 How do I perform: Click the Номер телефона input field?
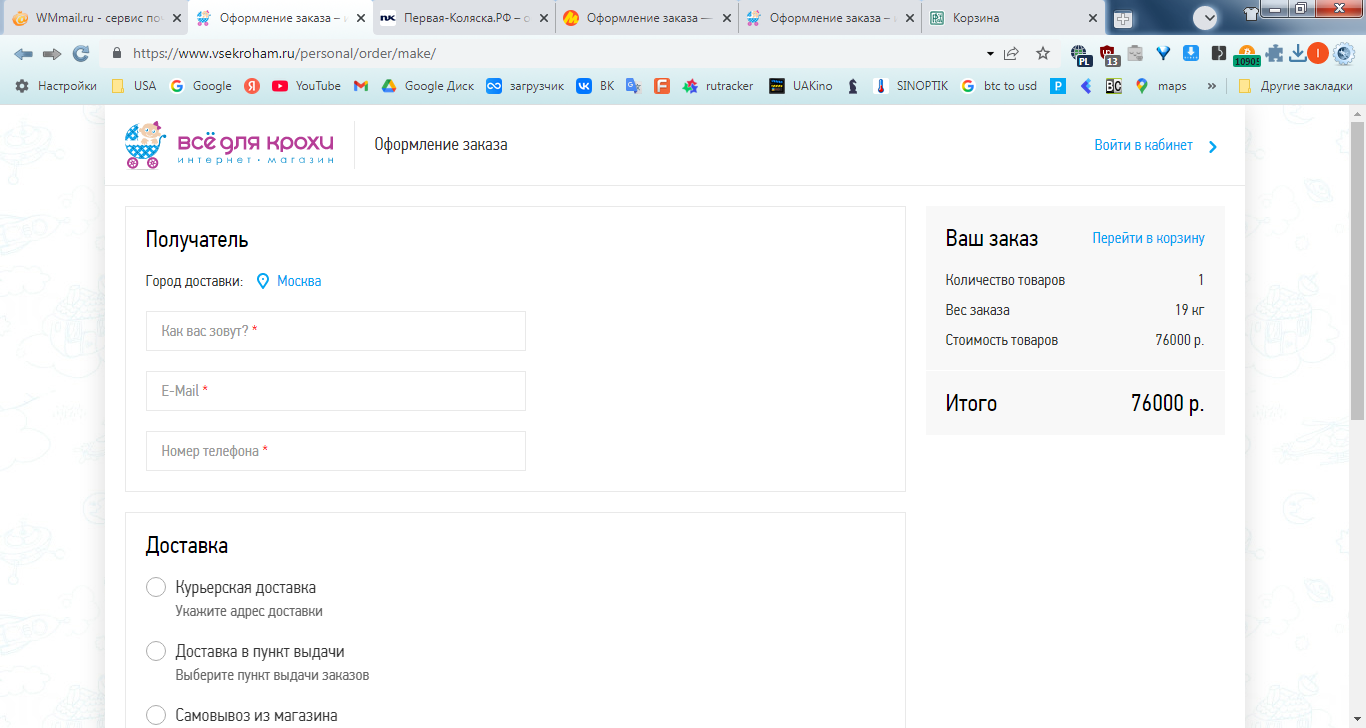(x=336, y=451)
